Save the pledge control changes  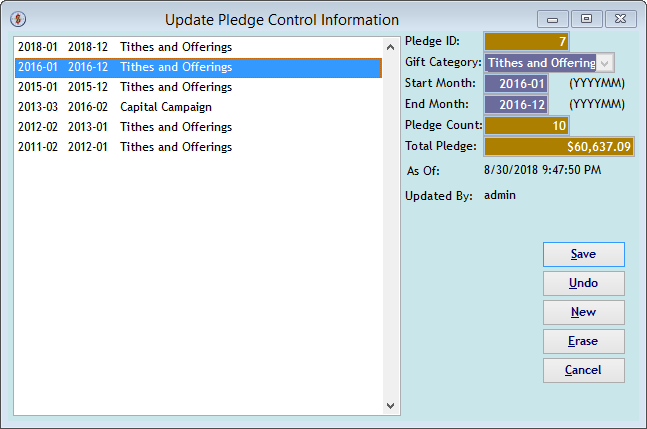coord(583,255)
